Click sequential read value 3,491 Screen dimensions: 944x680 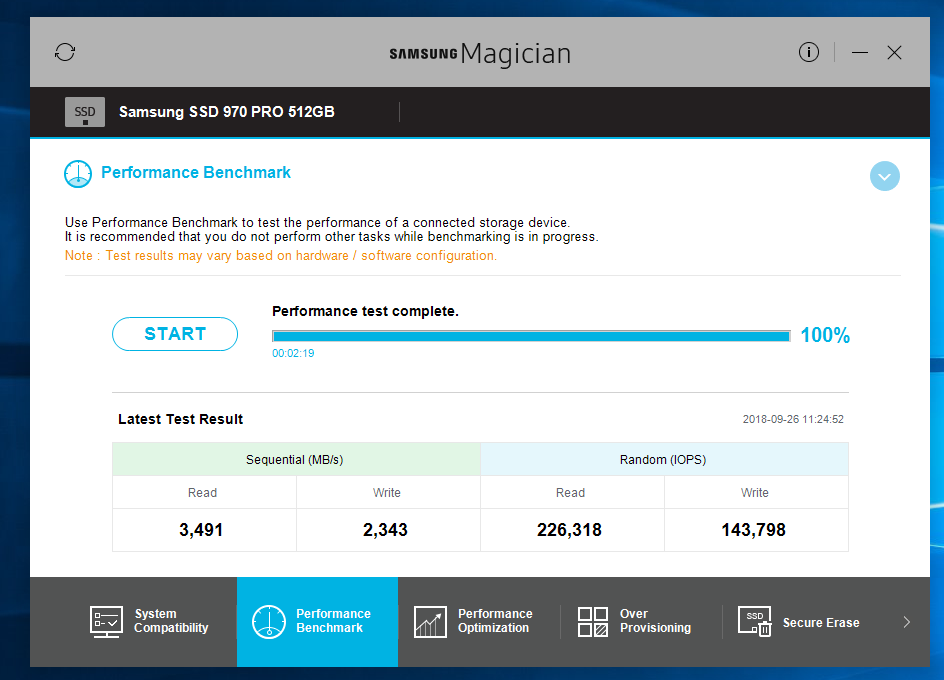(x=201, y=530)
